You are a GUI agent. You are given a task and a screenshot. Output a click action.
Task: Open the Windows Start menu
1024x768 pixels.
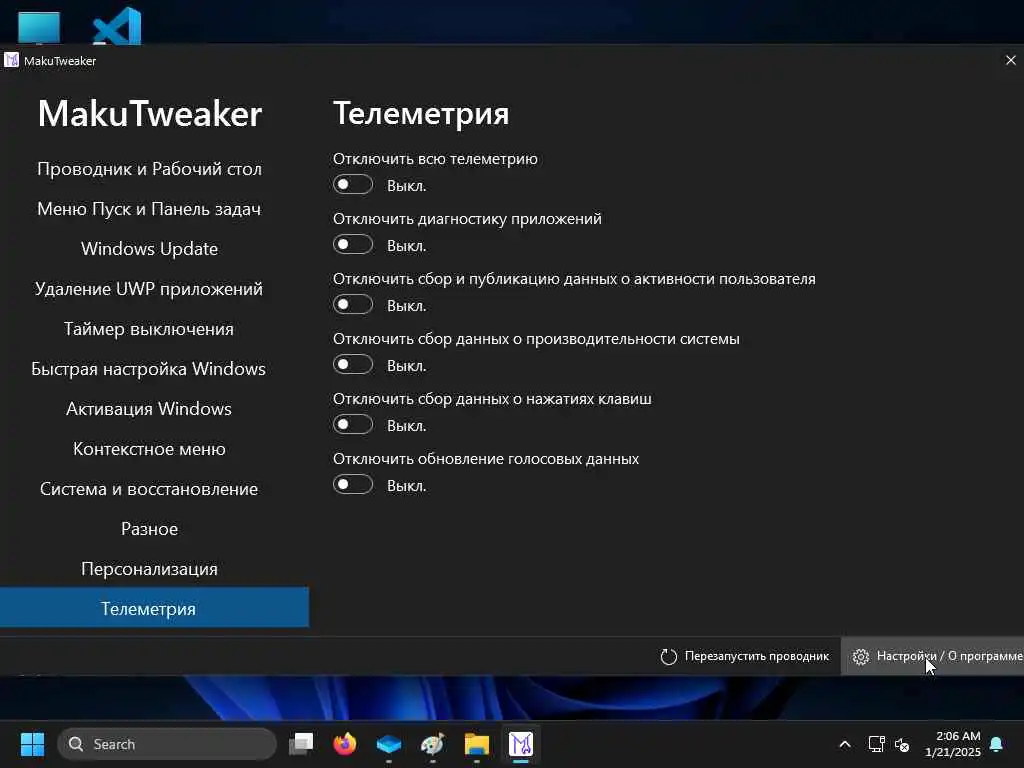32,744
